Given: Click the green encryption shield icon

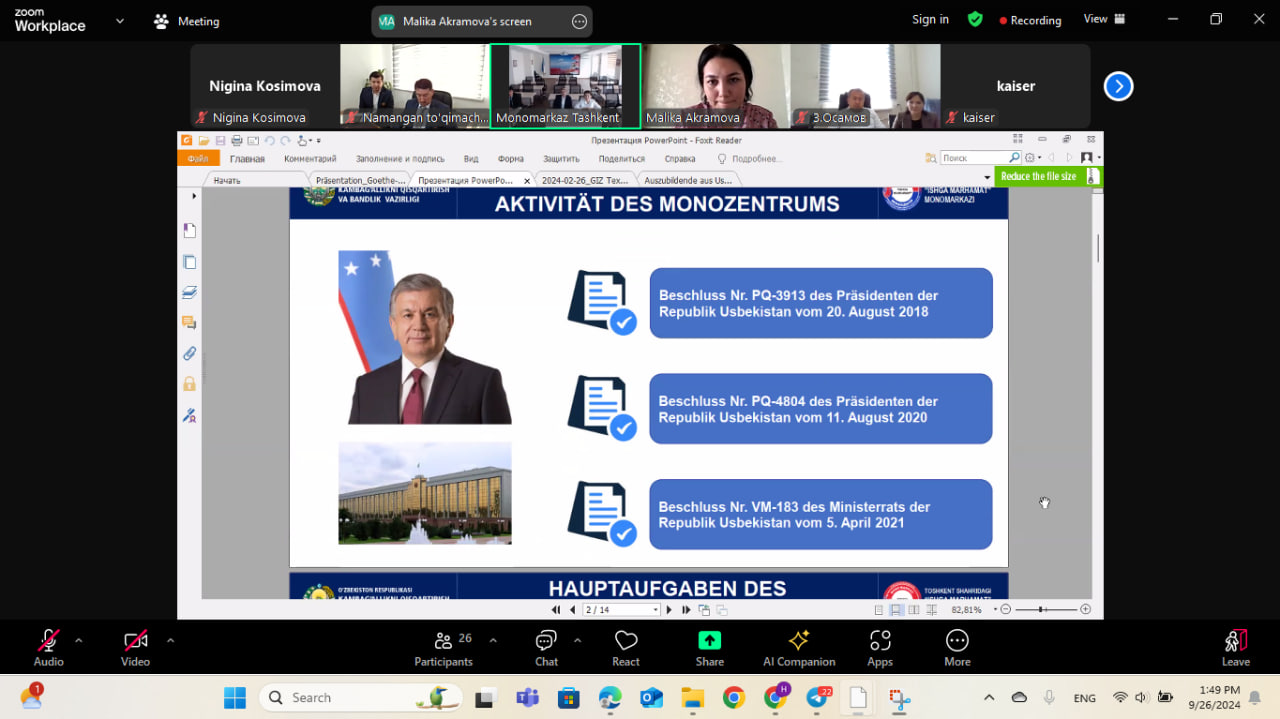Looking at the screenshot, I should (975, 19).
